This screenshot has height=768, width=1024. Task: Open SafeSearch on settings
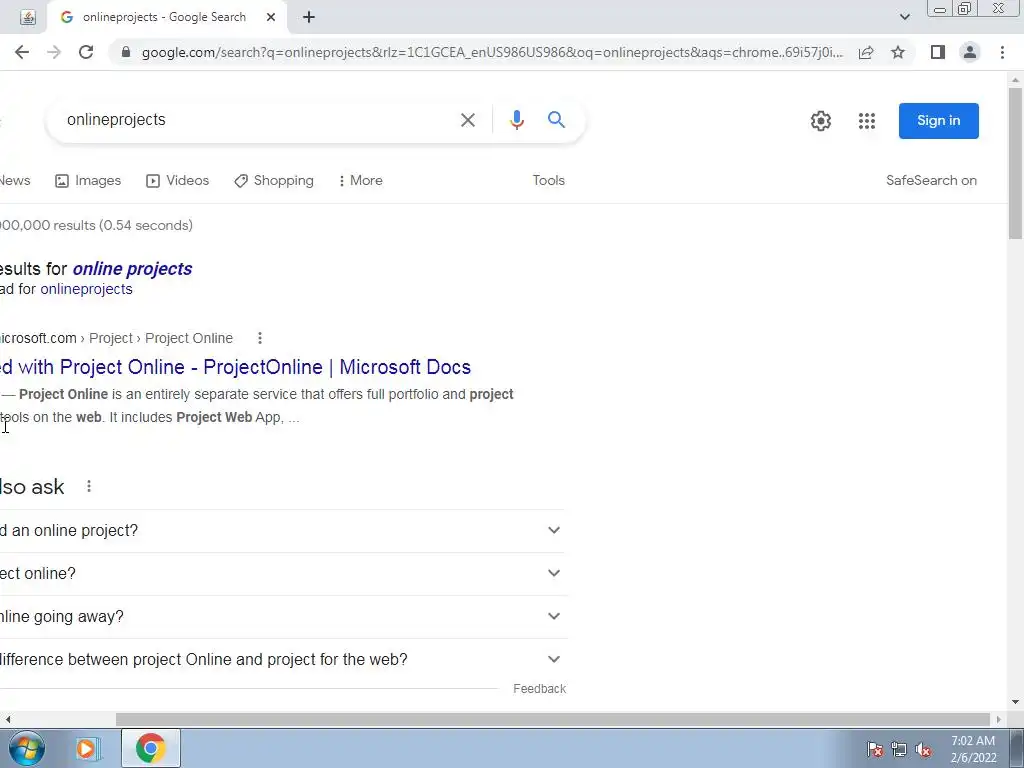tap(931, 181)
